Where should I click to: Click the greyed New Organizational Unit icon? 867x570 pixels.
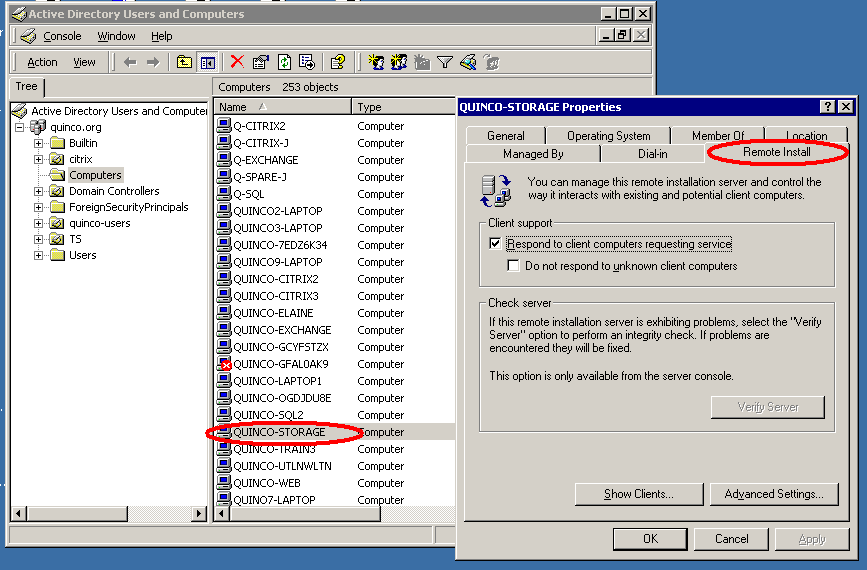click(422, 62)
